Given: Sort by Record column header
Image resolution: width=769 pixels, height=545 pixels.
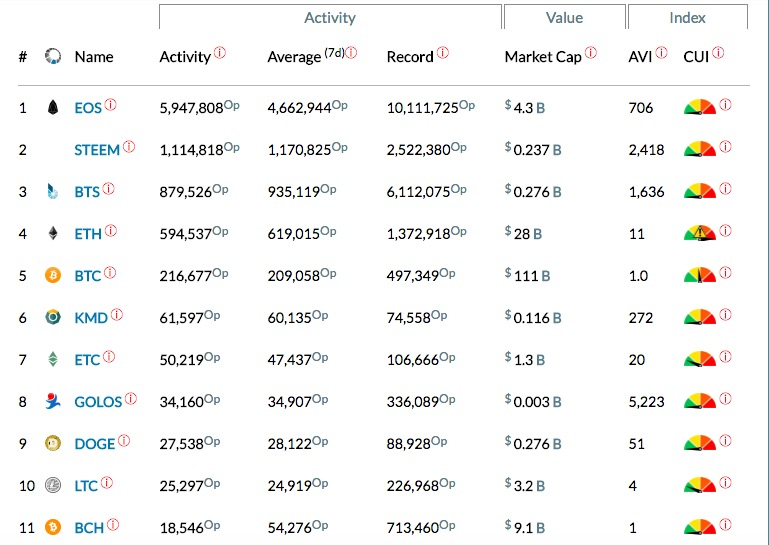Looking at the screenshot, I should (x=410, y=57).
